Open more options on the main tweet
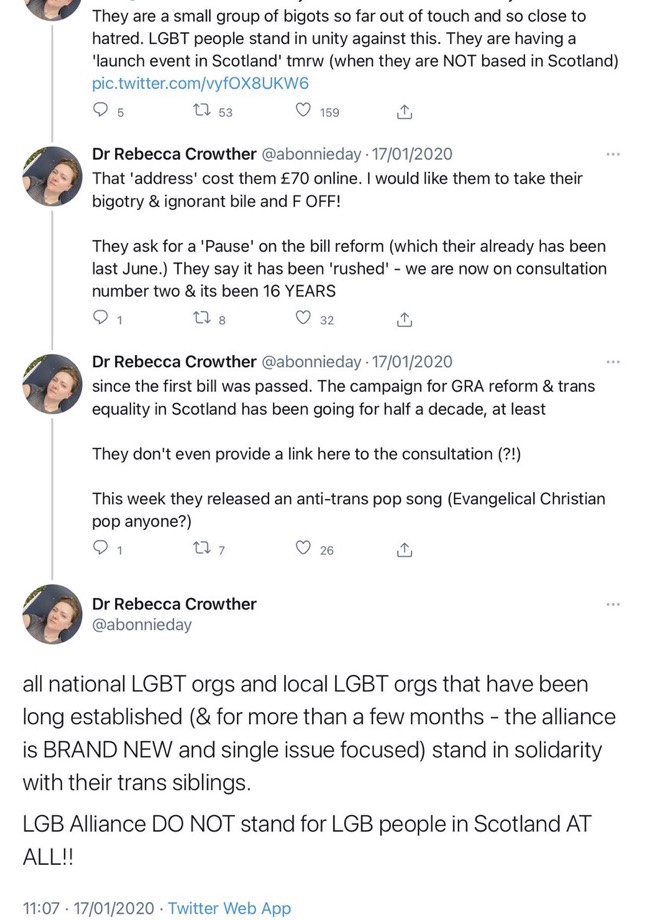The height and width of the screenshot is (920, 647). click(613, 604)
